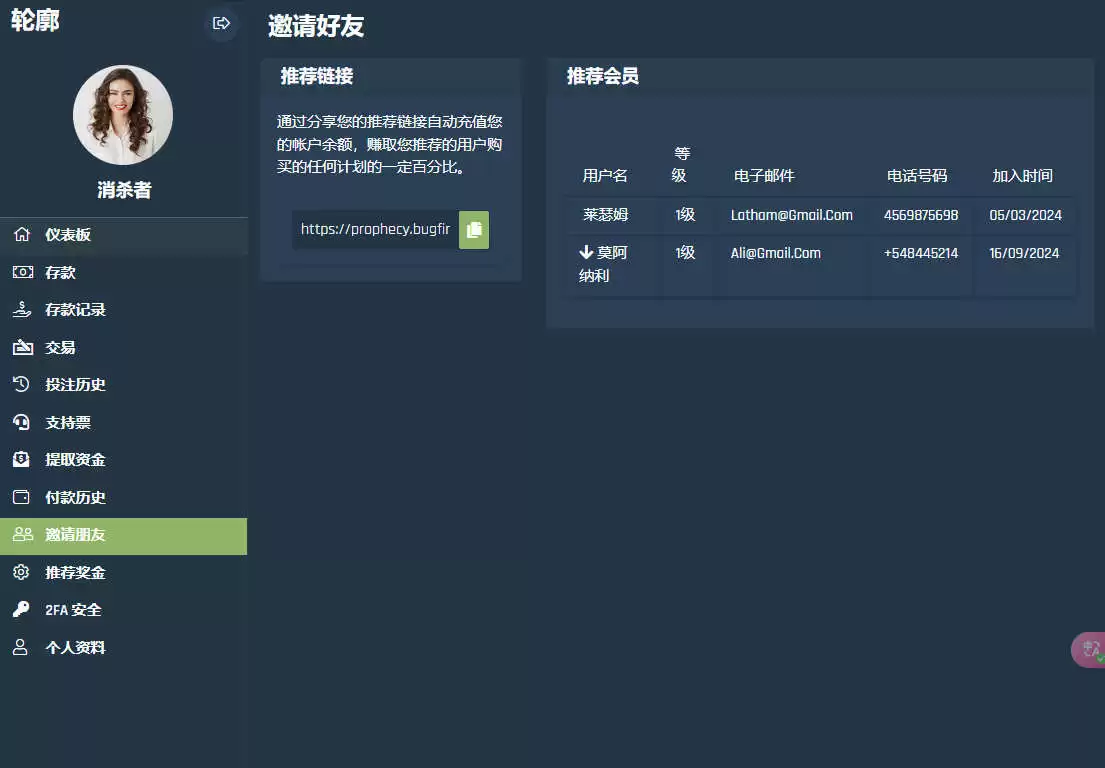
Task: Select the active 邀请朋友 menu item
Action: click(x=75, y=535)
